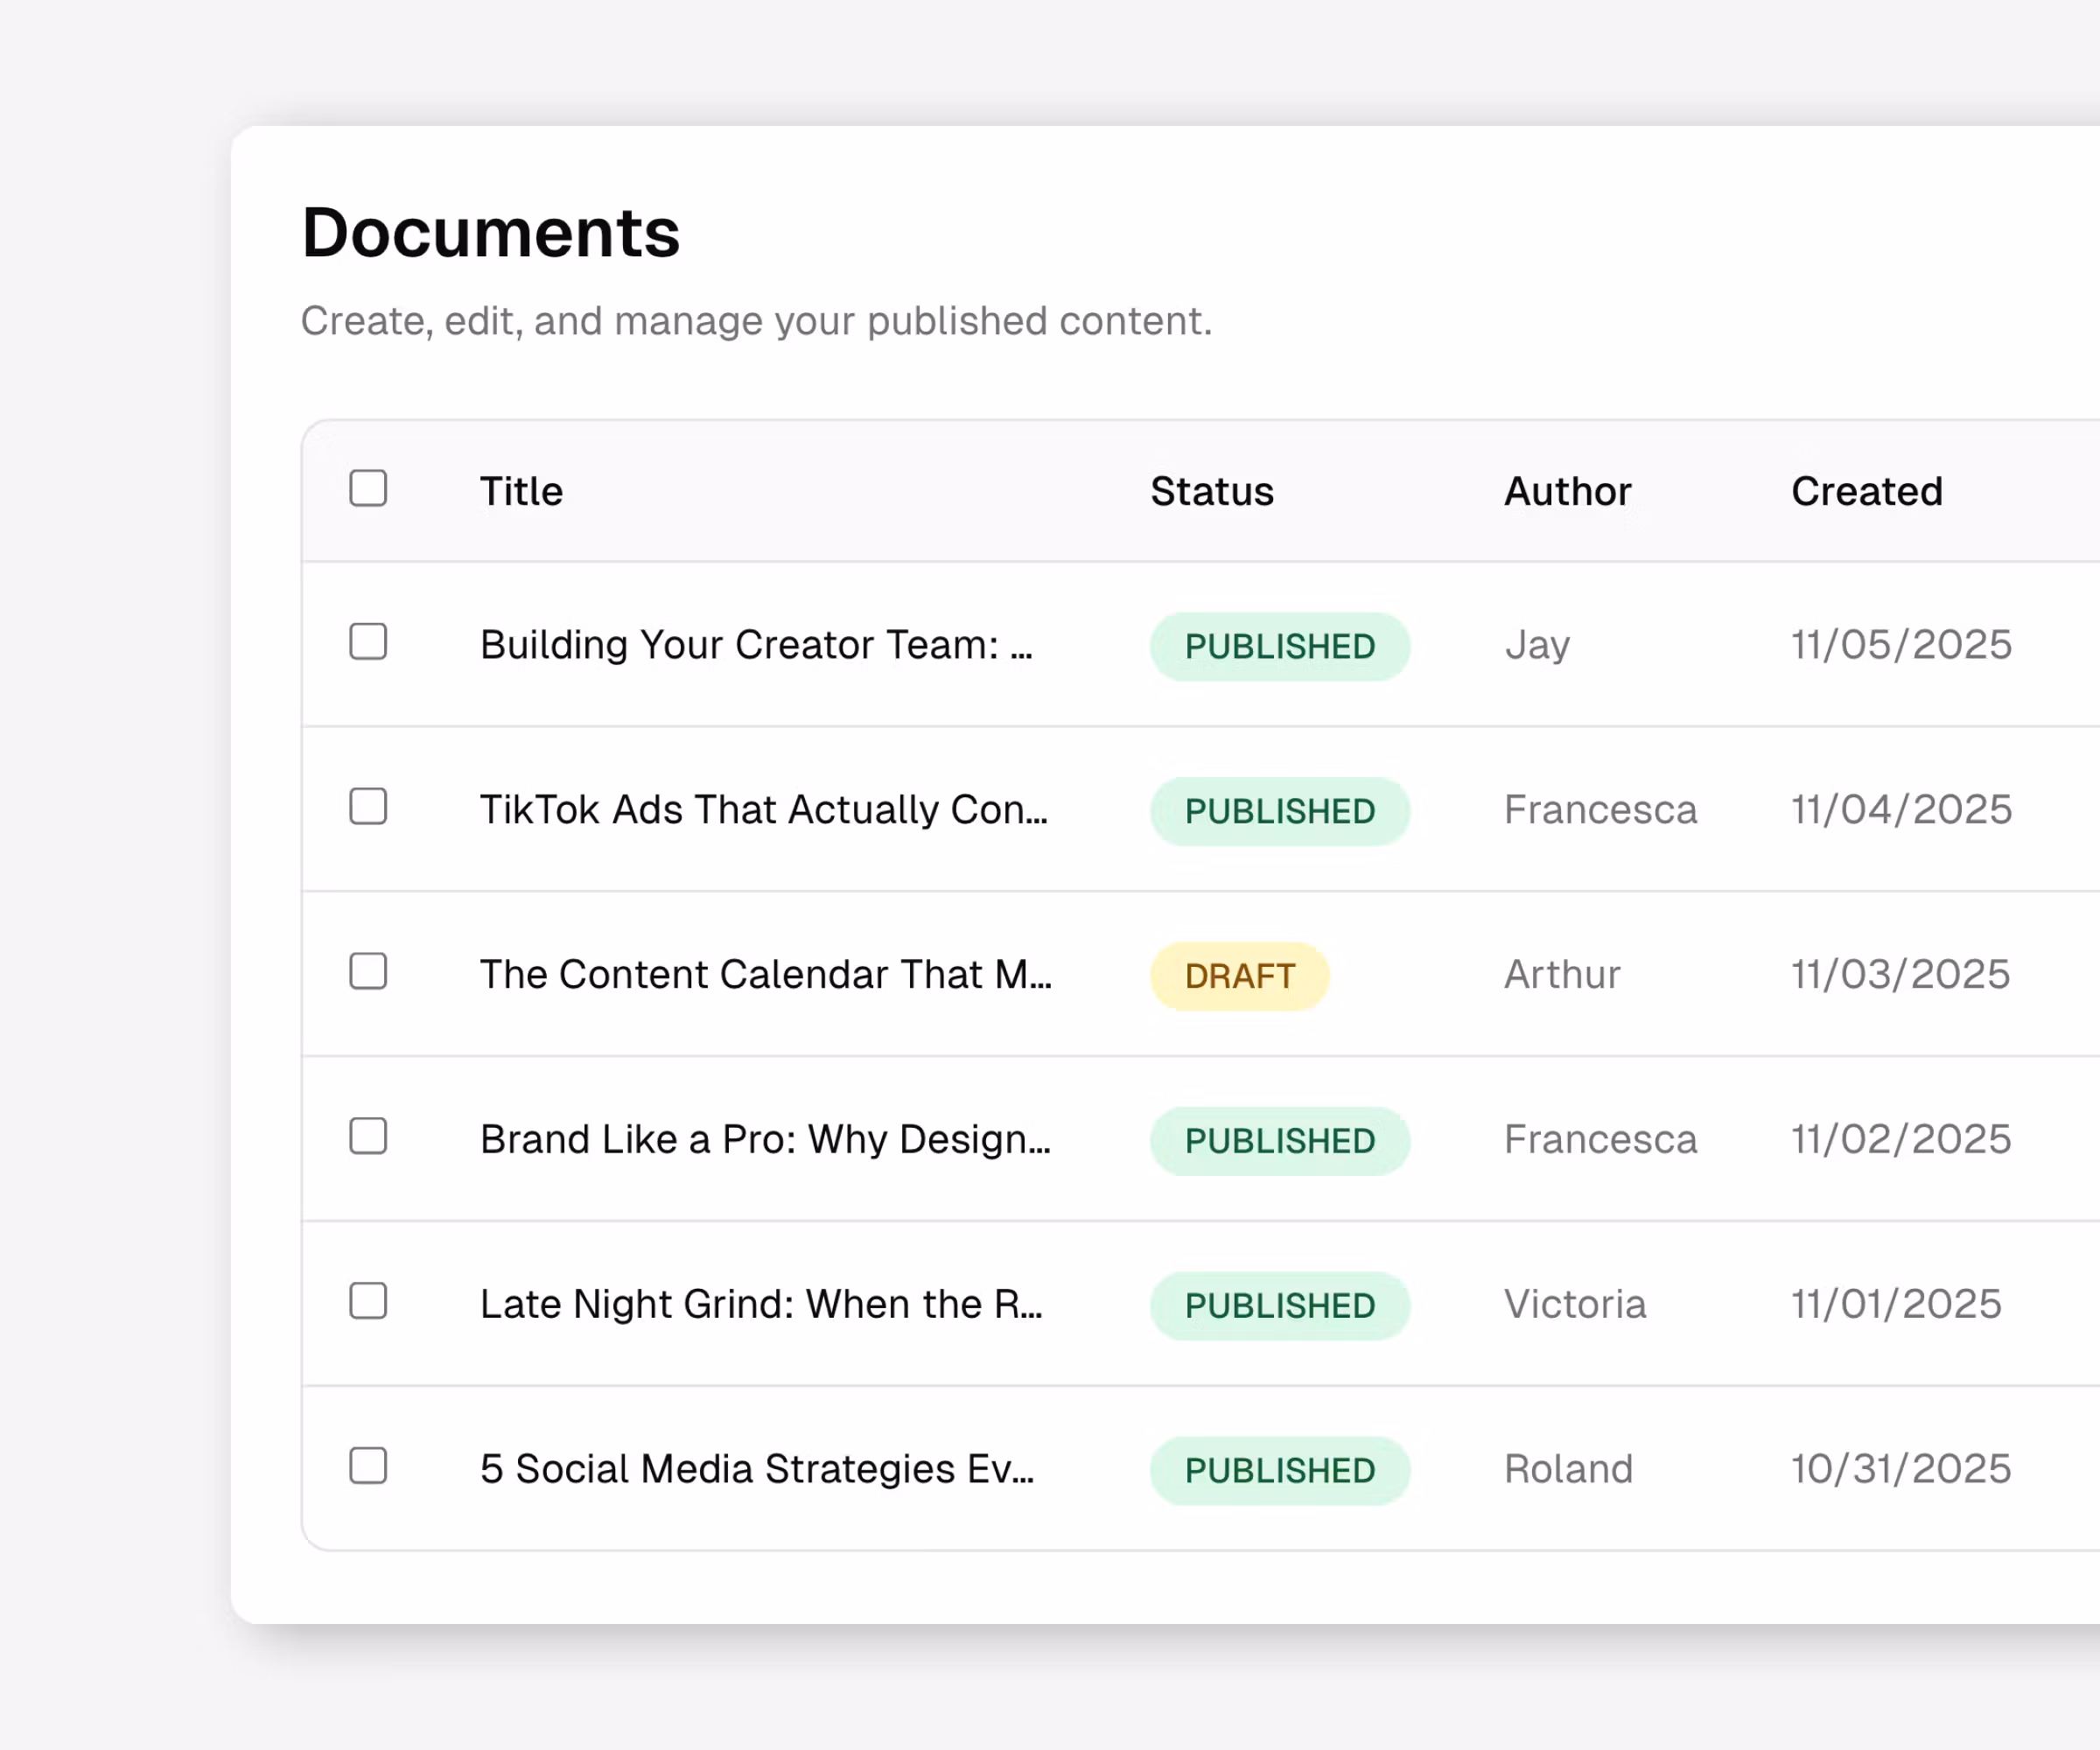This screenshot has height=1750, width=2100.
Task: Click PUBLISHED badge in Jay's row
Action: [x=1279, y=647]
